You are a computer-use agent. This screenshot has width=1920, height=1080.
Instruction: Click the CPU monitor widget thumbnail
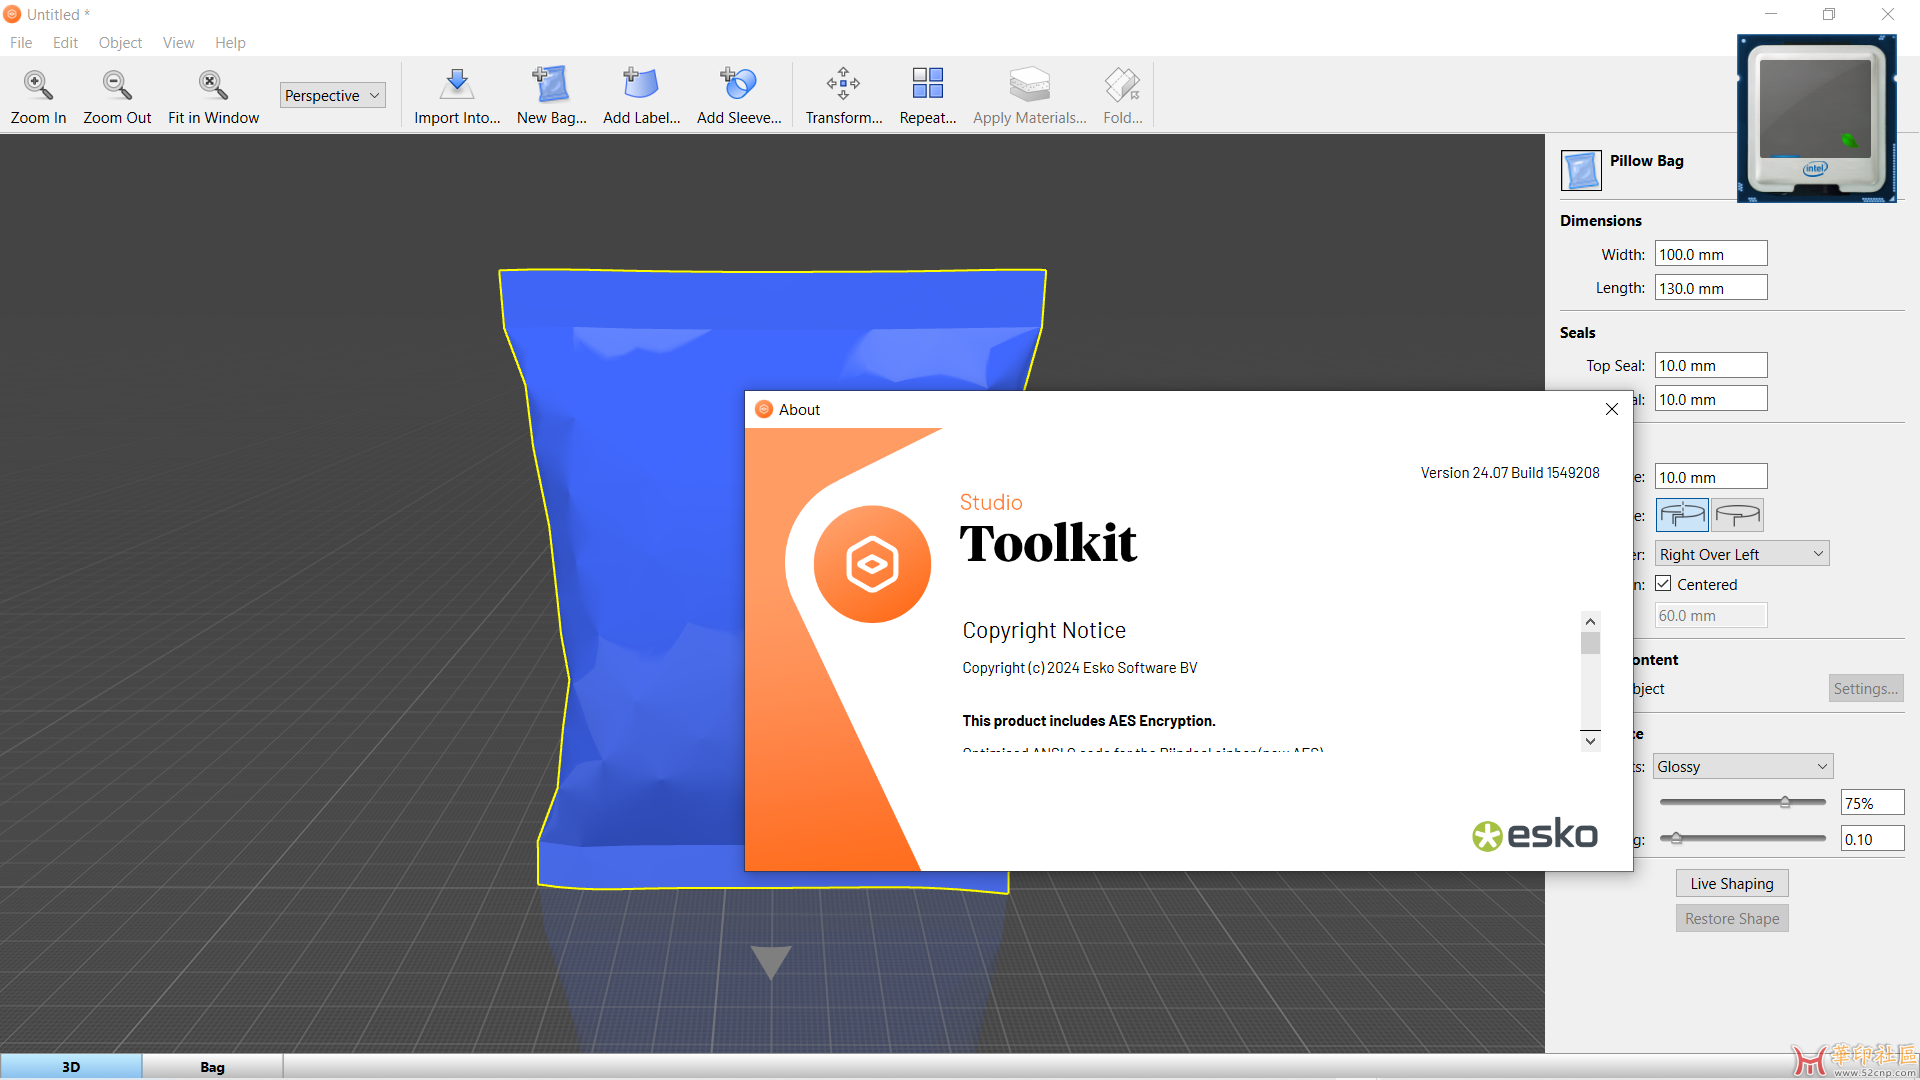(x=1817, y=119)
